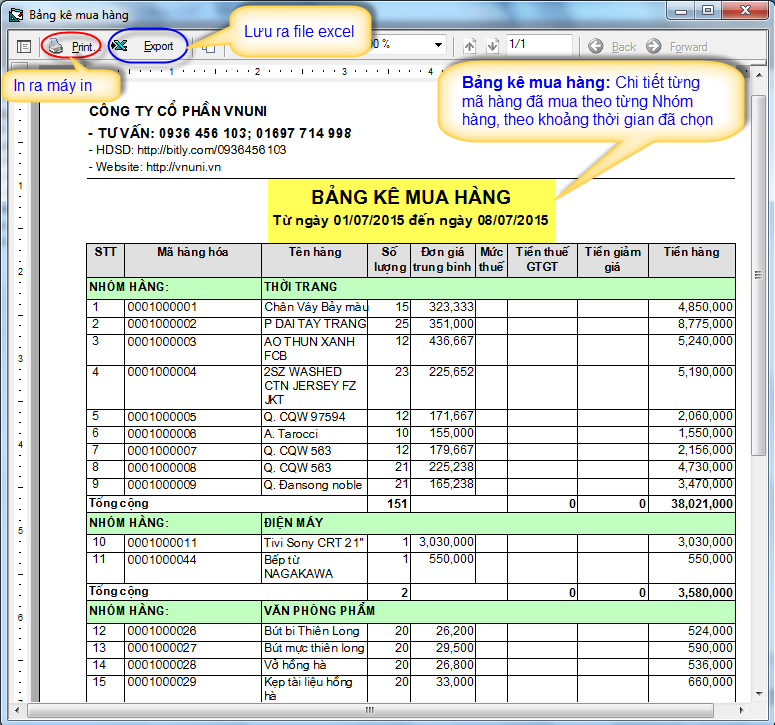Select the yellow BẢNG KÊ MUA HÀNG title

pos(410,197)
